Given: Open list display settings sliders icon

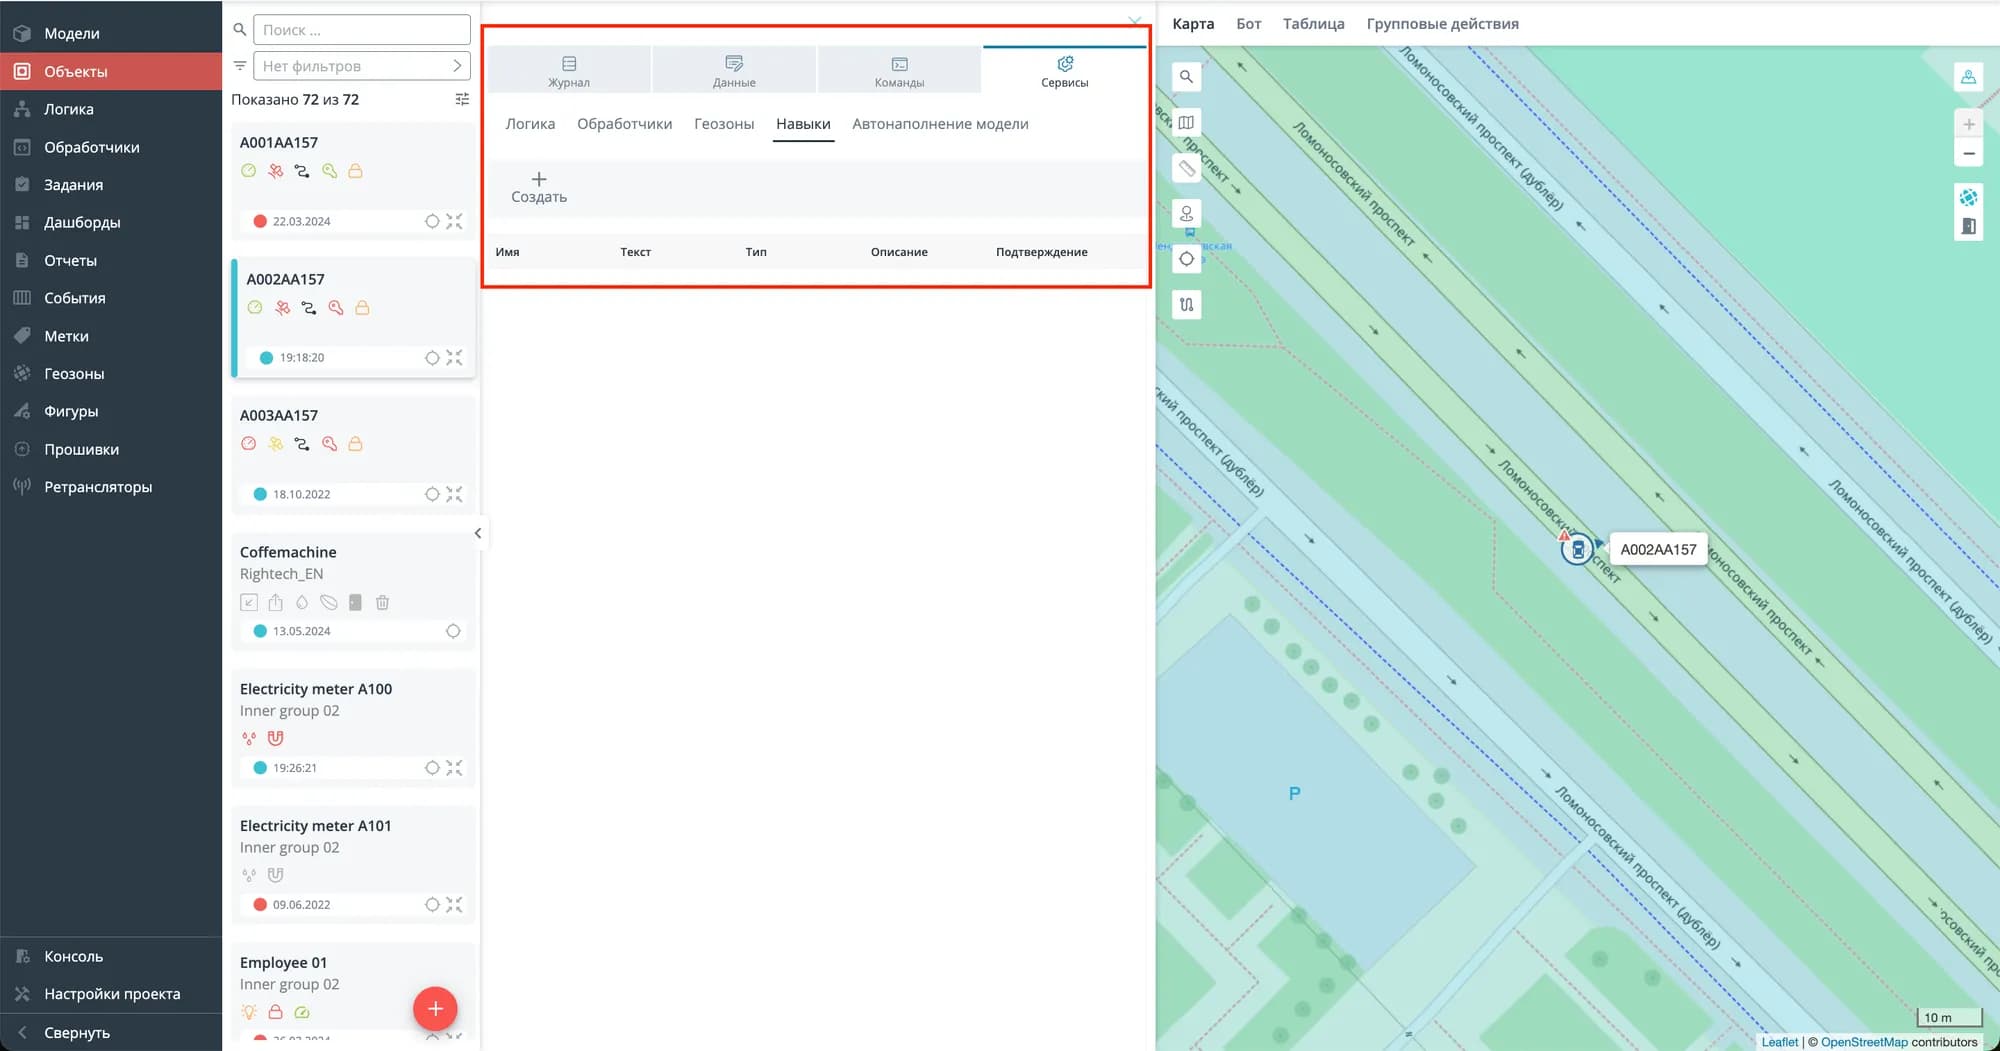Looking at the screenshot, I should (x=462, y=99).
